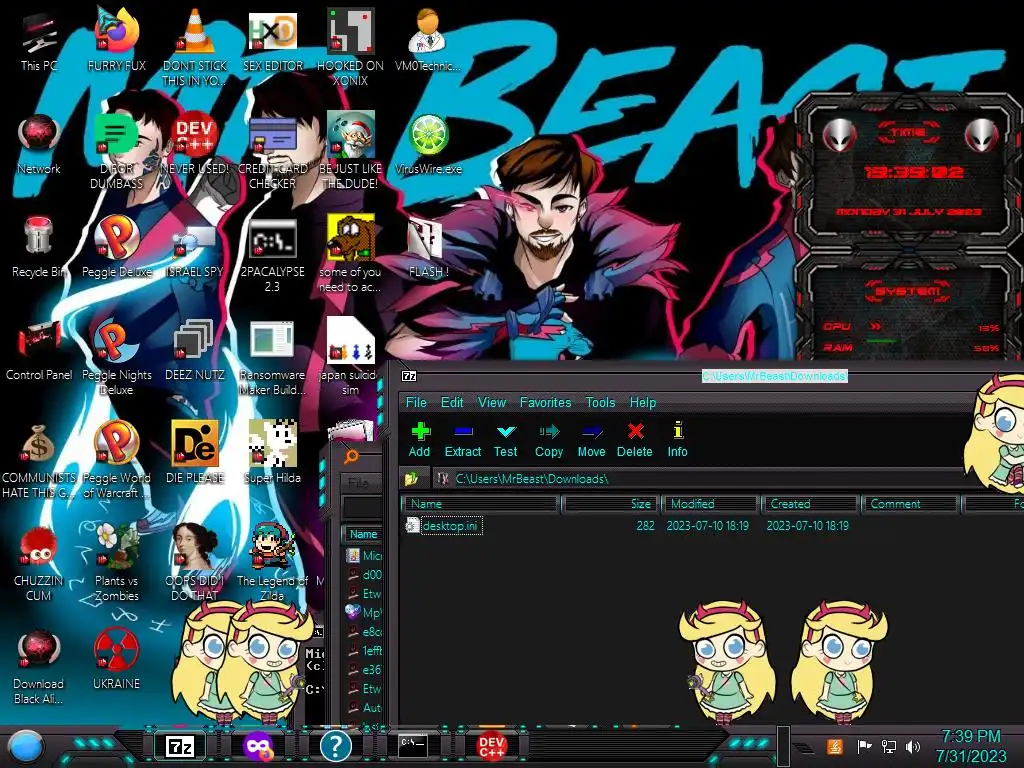Click Copy in 7-Zip toolbar

click(x=549, y=440)
